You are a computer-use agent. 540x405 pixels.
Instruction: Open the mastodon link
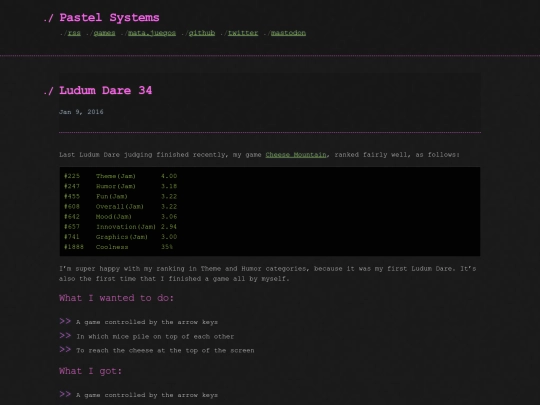click(288, 33)
